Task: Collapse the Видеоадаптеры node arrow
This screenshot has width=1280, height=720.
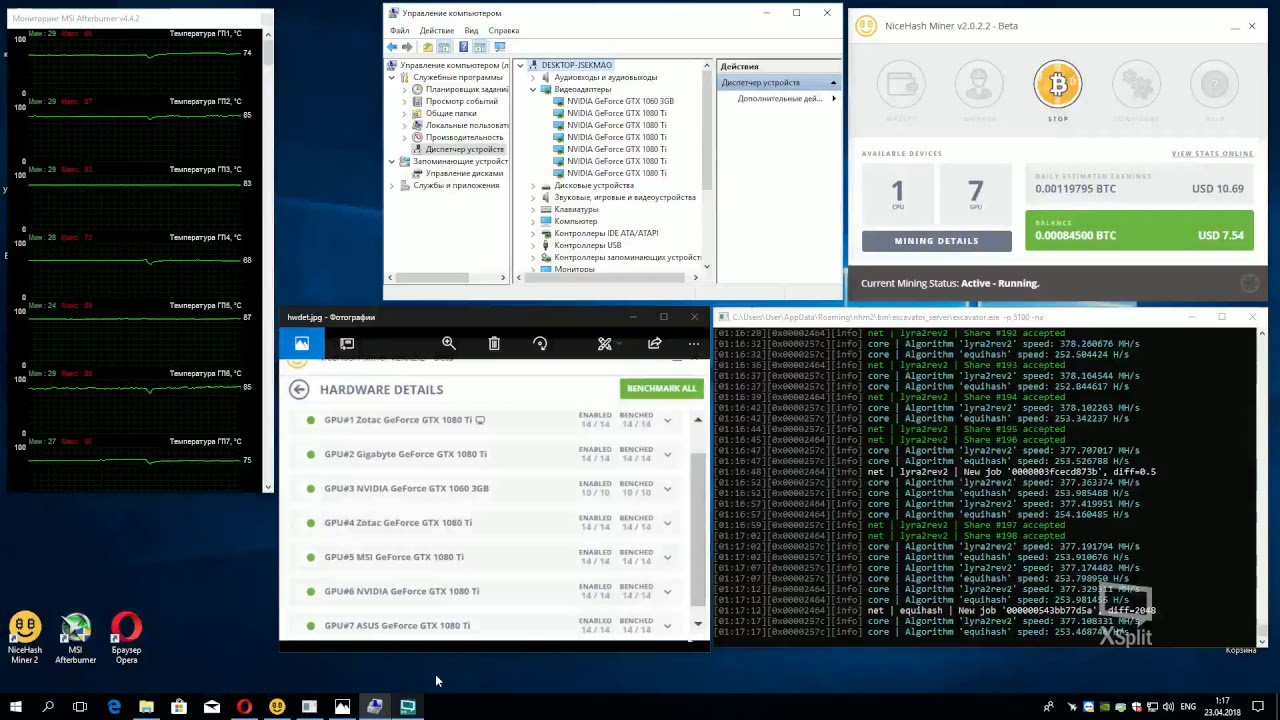Action: [533, 89]
